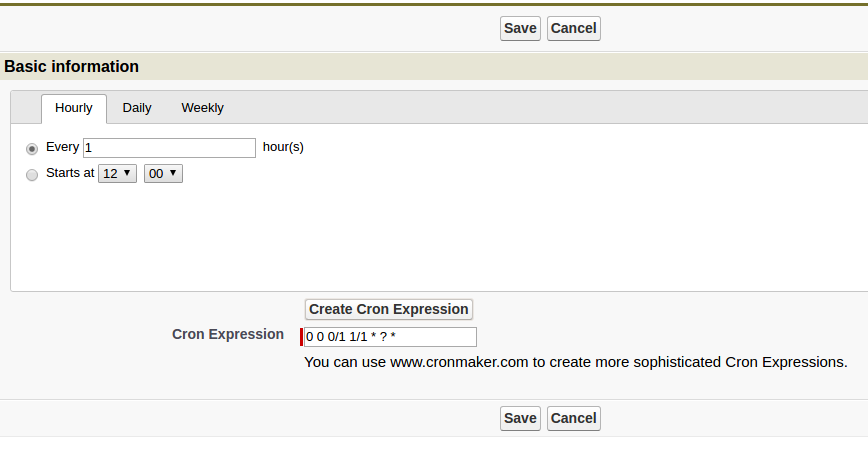
Task: Open the start hour dropdown showing 12
Action: [117, 173]
